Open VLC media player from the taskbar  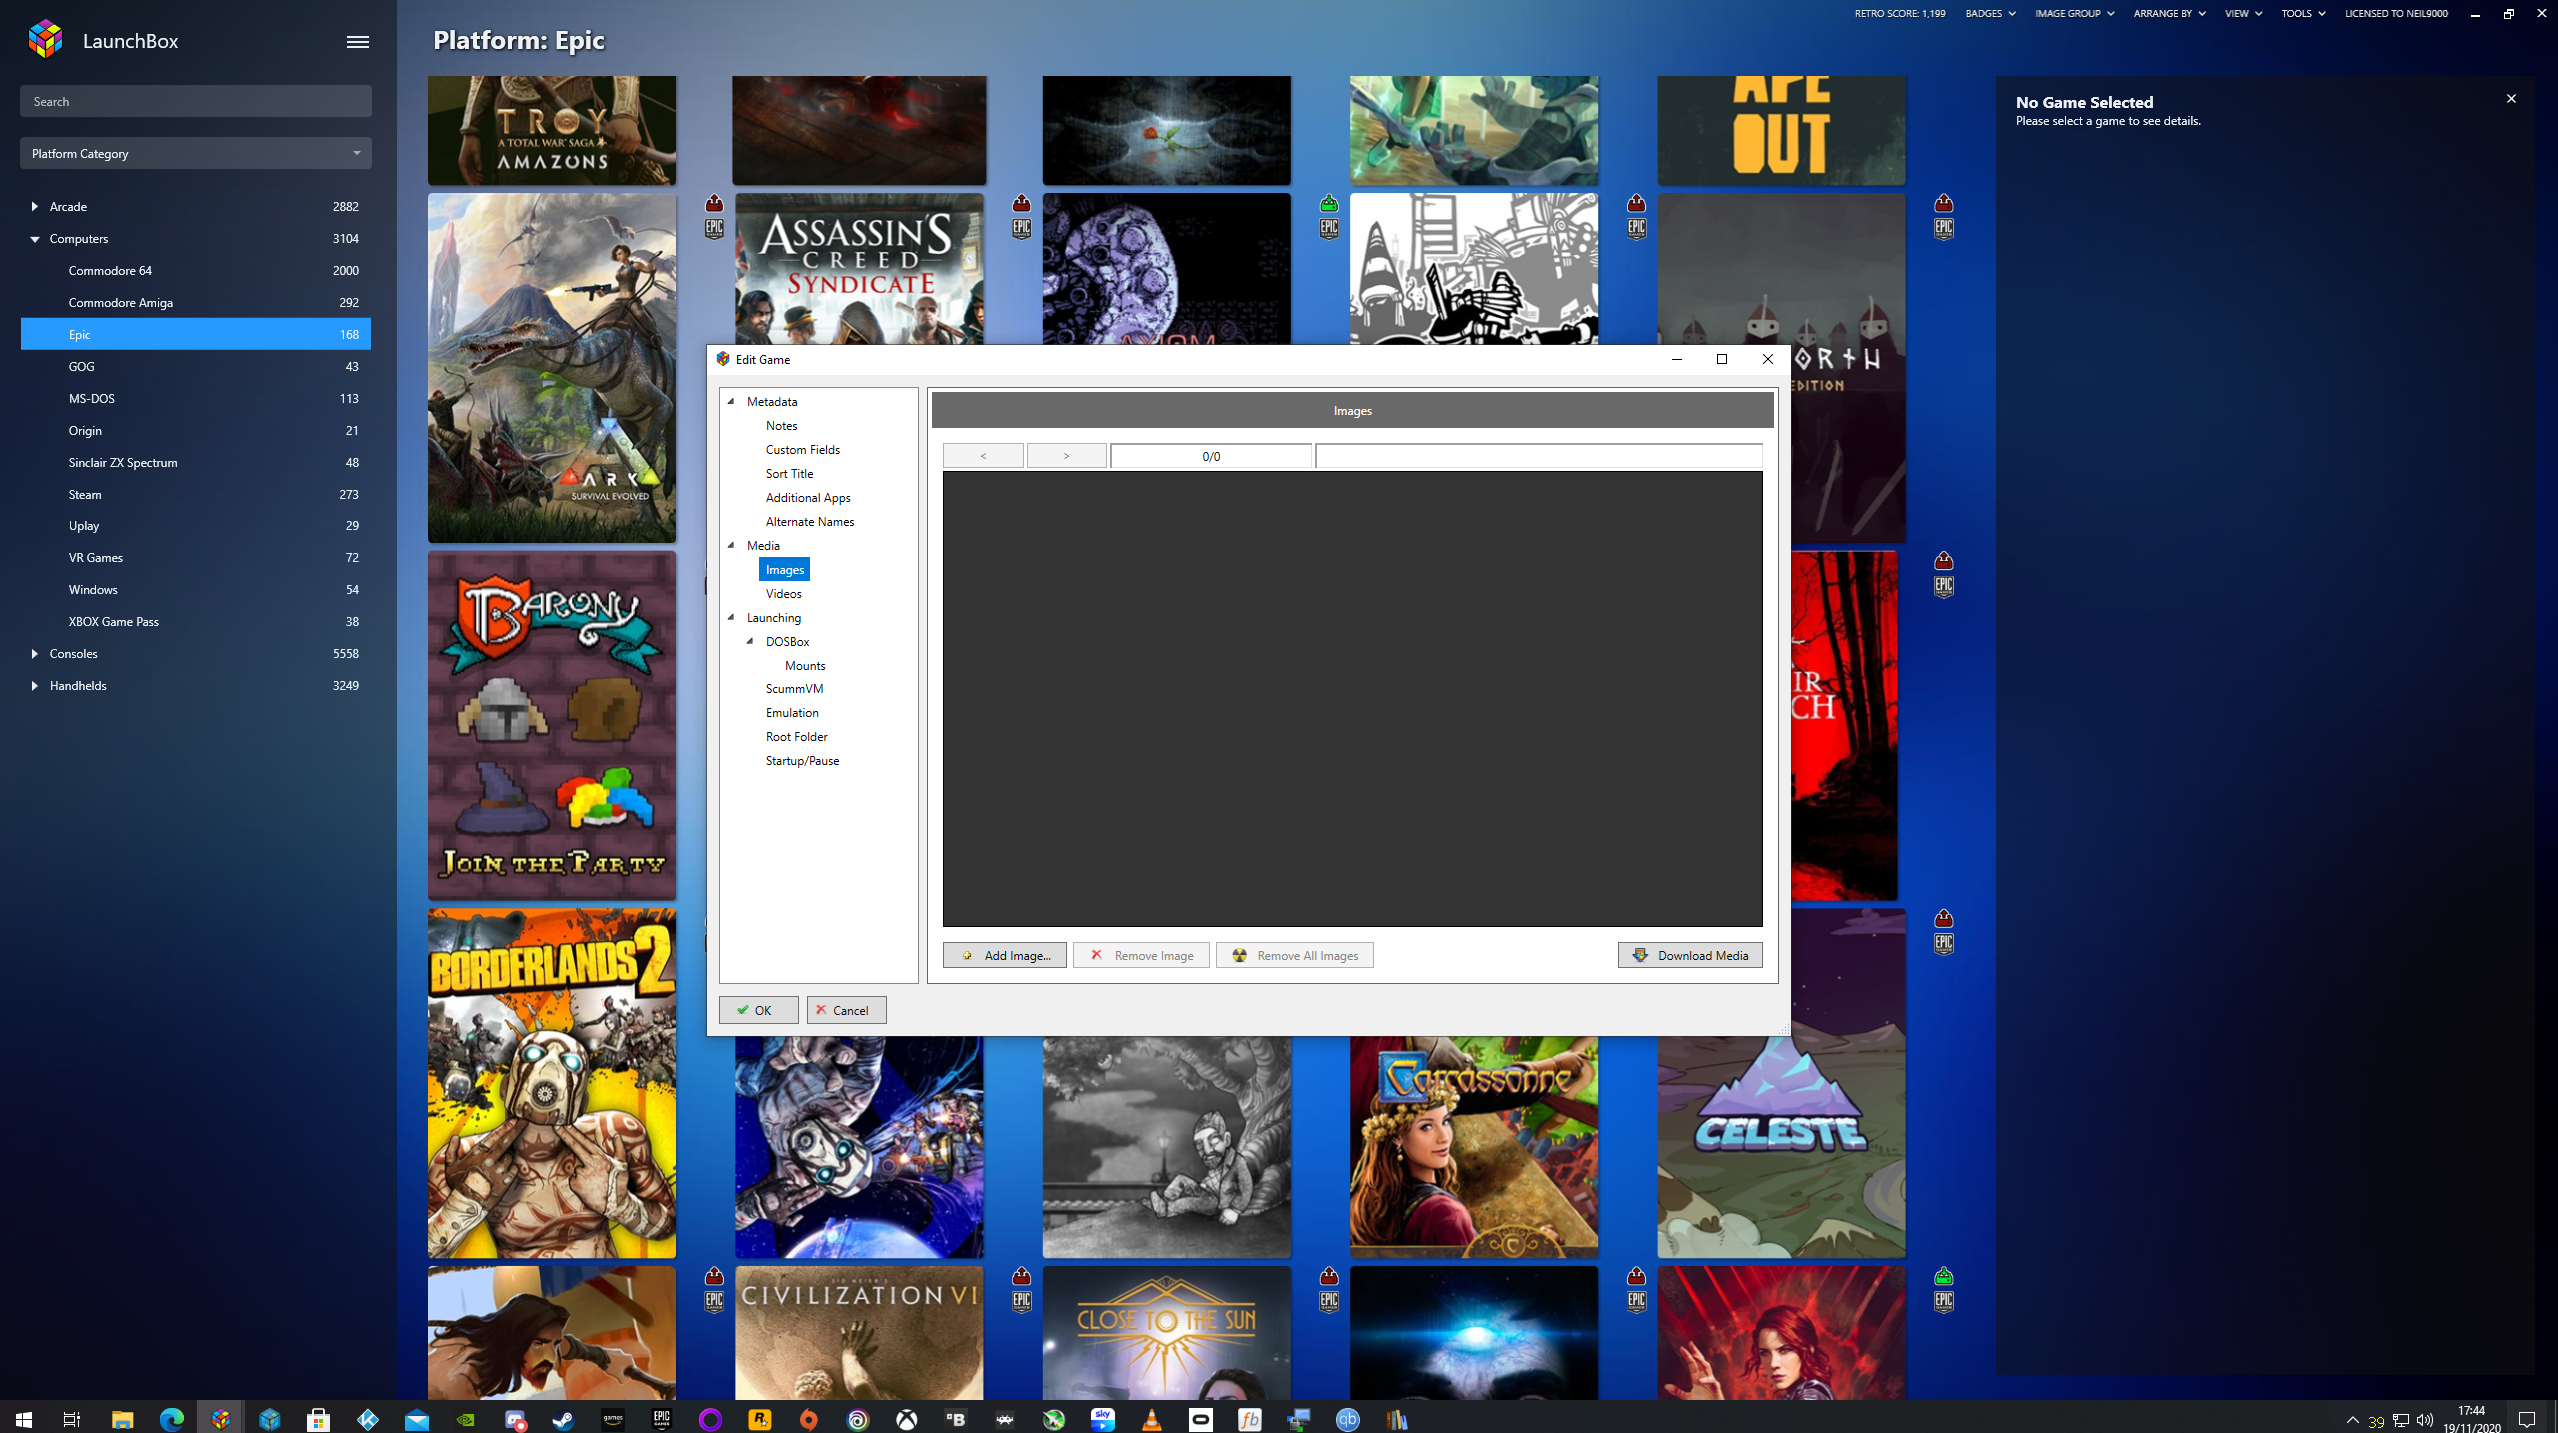coord(1151,1419)
